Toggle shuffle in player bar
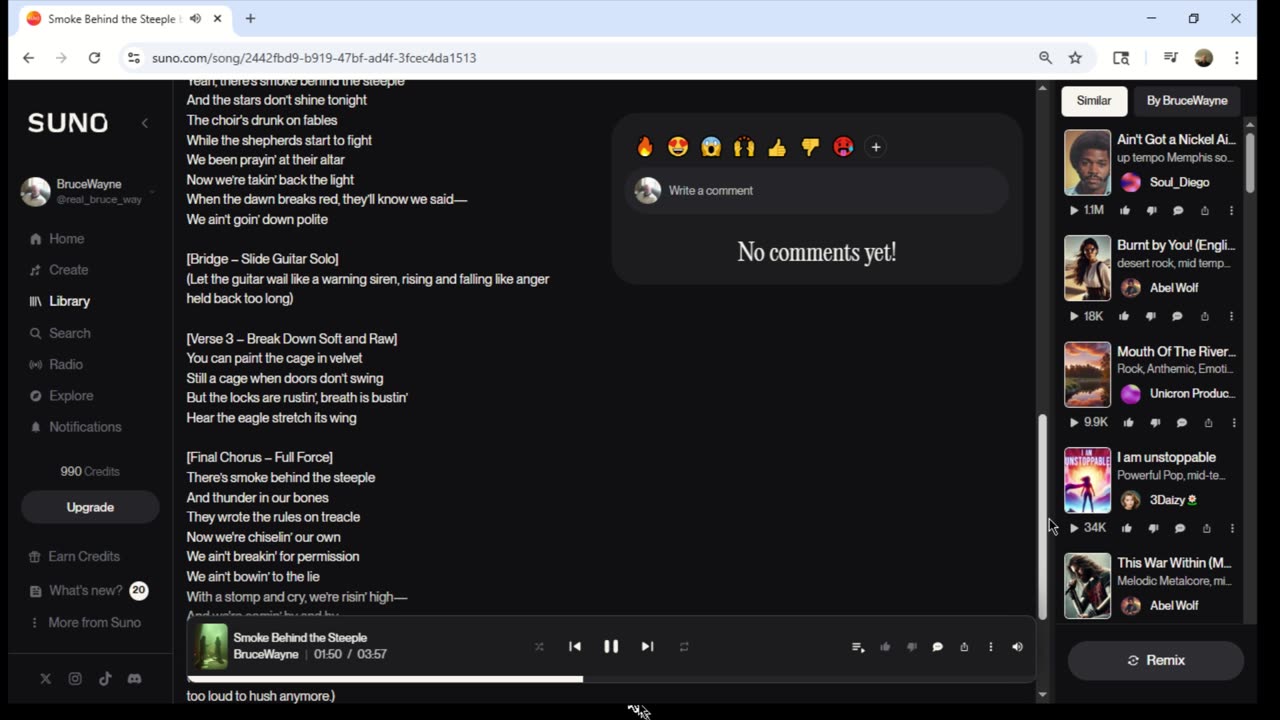1280x720 pixels. 539,647
